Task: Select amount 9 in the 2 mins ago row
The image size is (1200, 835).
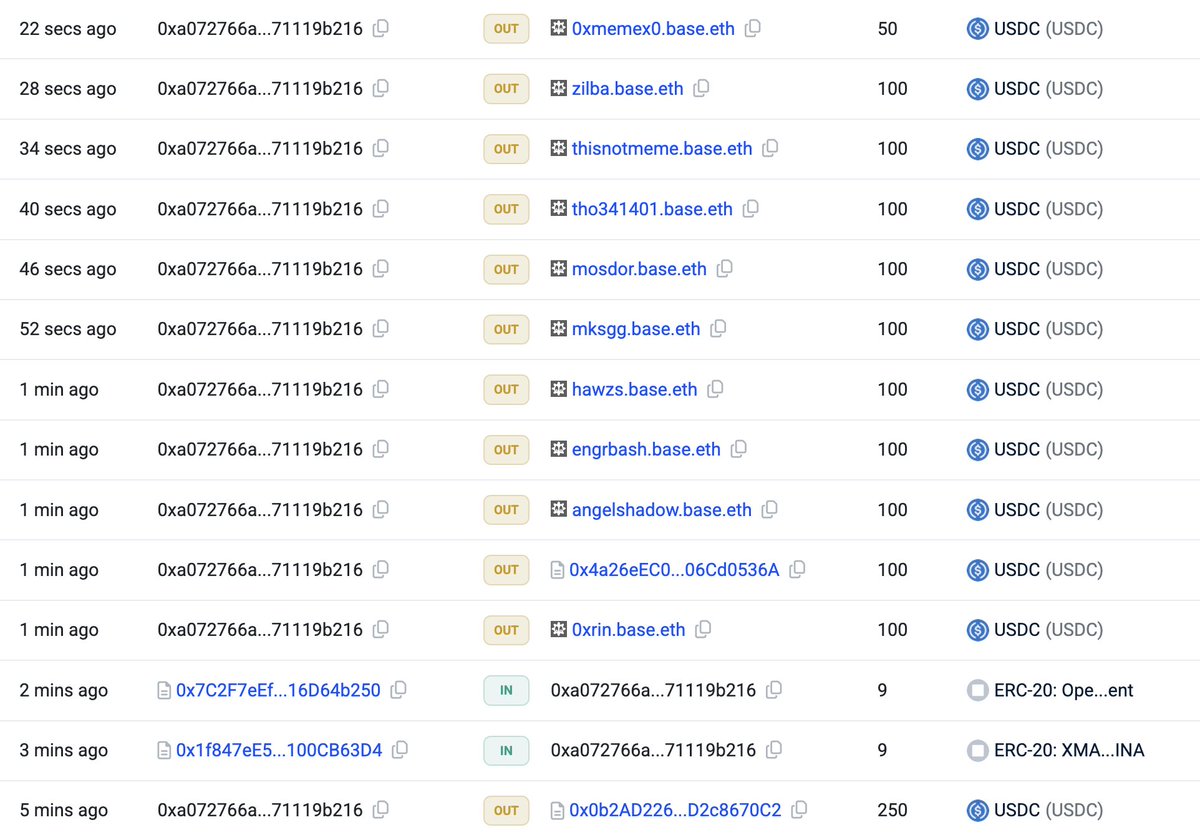Action: tap(882, 690)
